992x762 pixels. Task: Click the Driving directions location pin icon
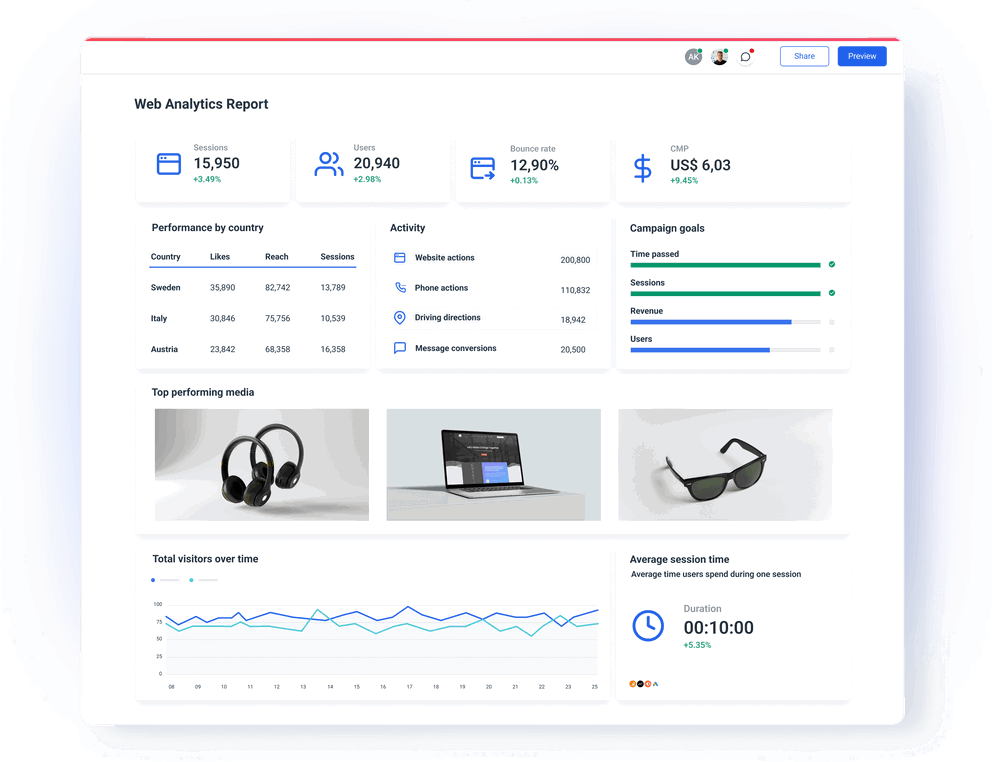point(401,318)
